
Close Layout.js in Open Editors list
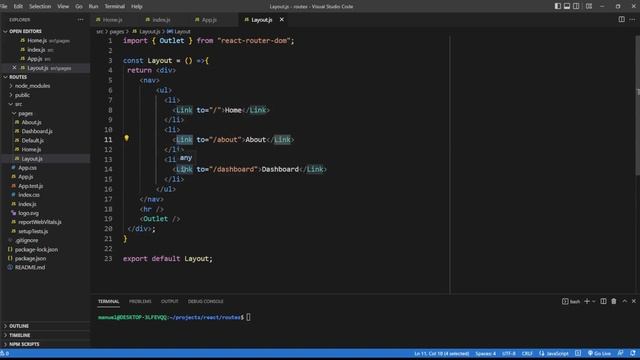pos(14,68)
